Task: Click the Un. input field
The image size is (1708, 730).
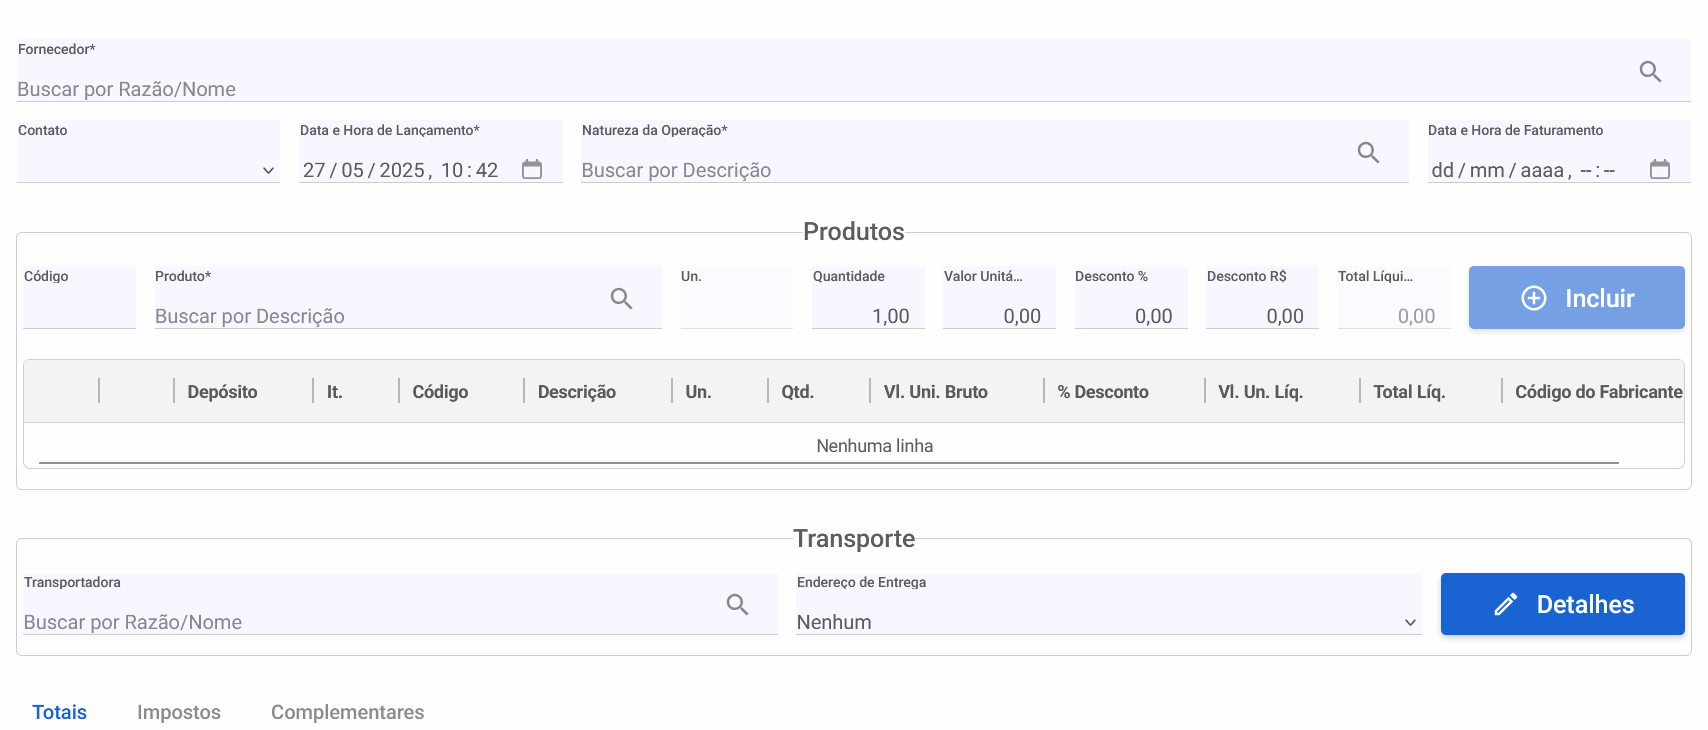Action: (x=737, y=298)
